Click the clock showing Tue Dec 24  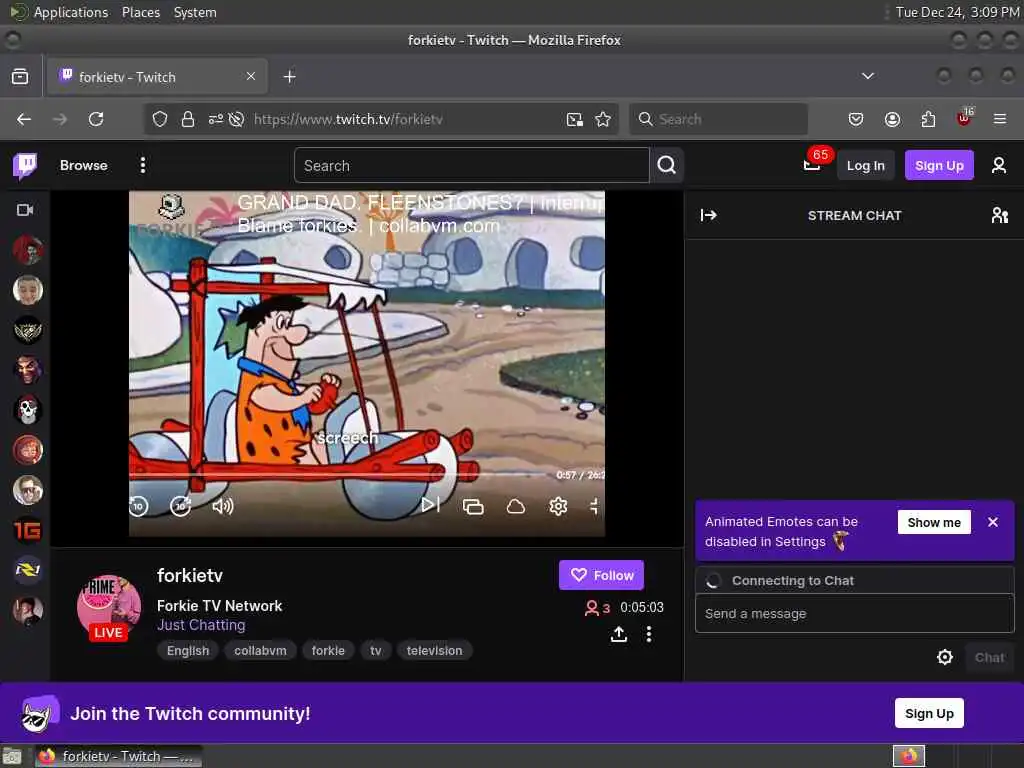tap(957, 12)
